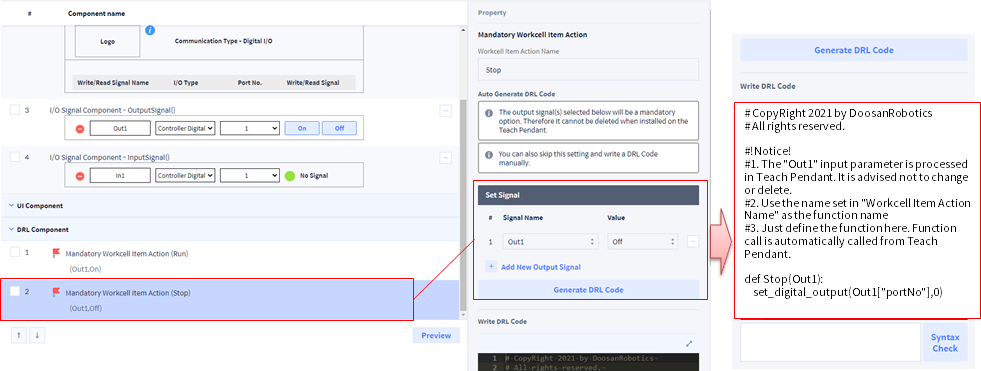Click the blue info icon beside Logo
The image size is (981, 371).
click(x=150, y=30)
